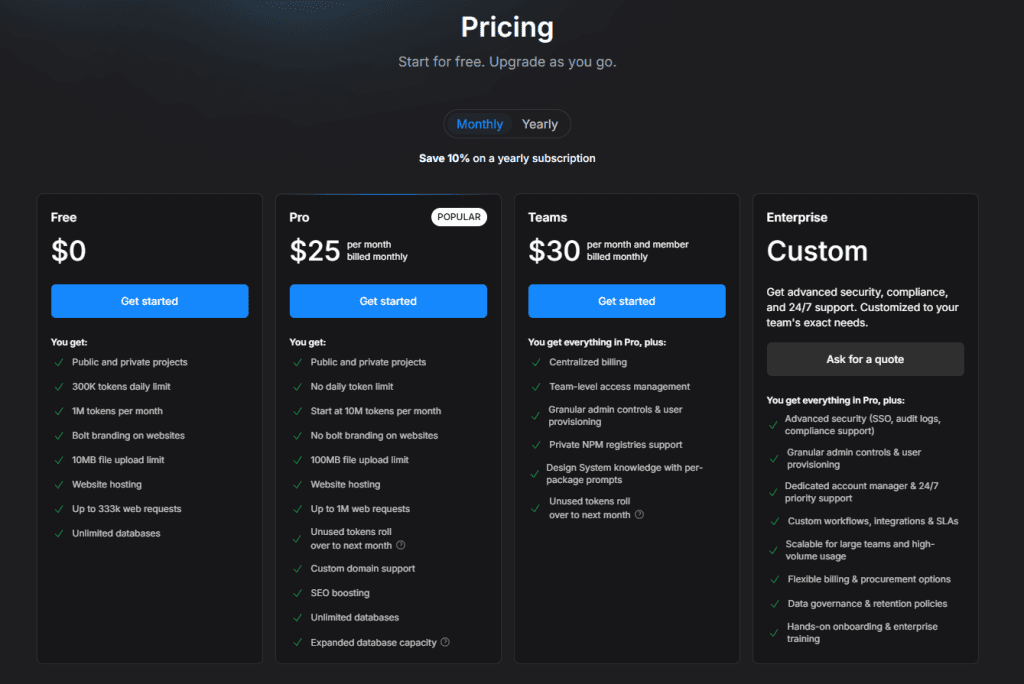Click the Pricing page heading
Screen dimensions: 1024x684
(x=507, y=27)
